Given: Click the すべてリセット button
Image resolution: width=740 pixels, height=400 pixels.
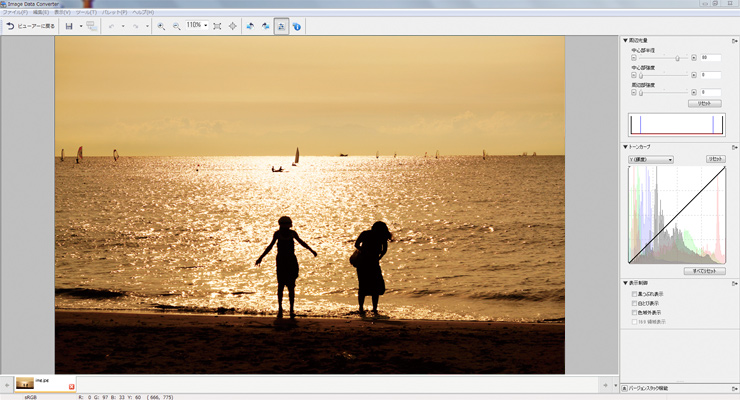Looking at the screenshot, I should click(x=705, y=270).
